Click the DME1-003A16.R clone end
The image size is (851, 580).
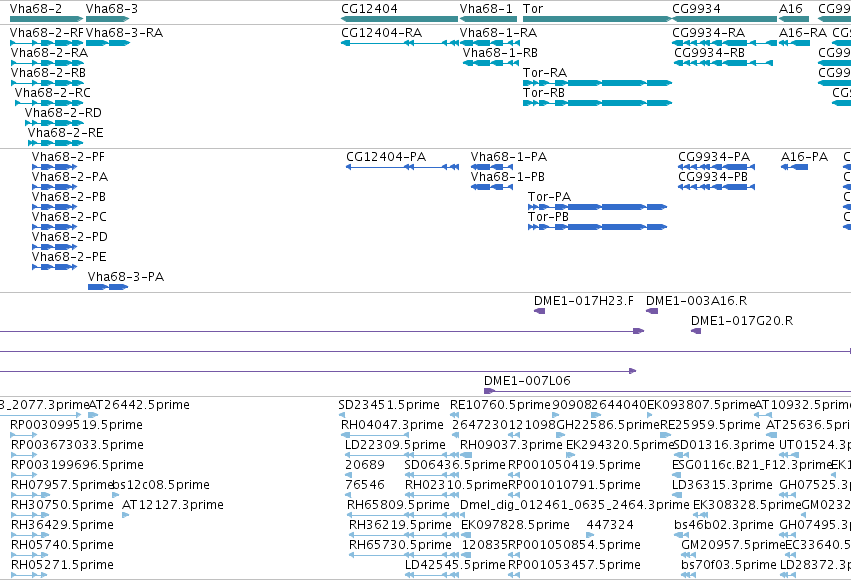point(652,311)
